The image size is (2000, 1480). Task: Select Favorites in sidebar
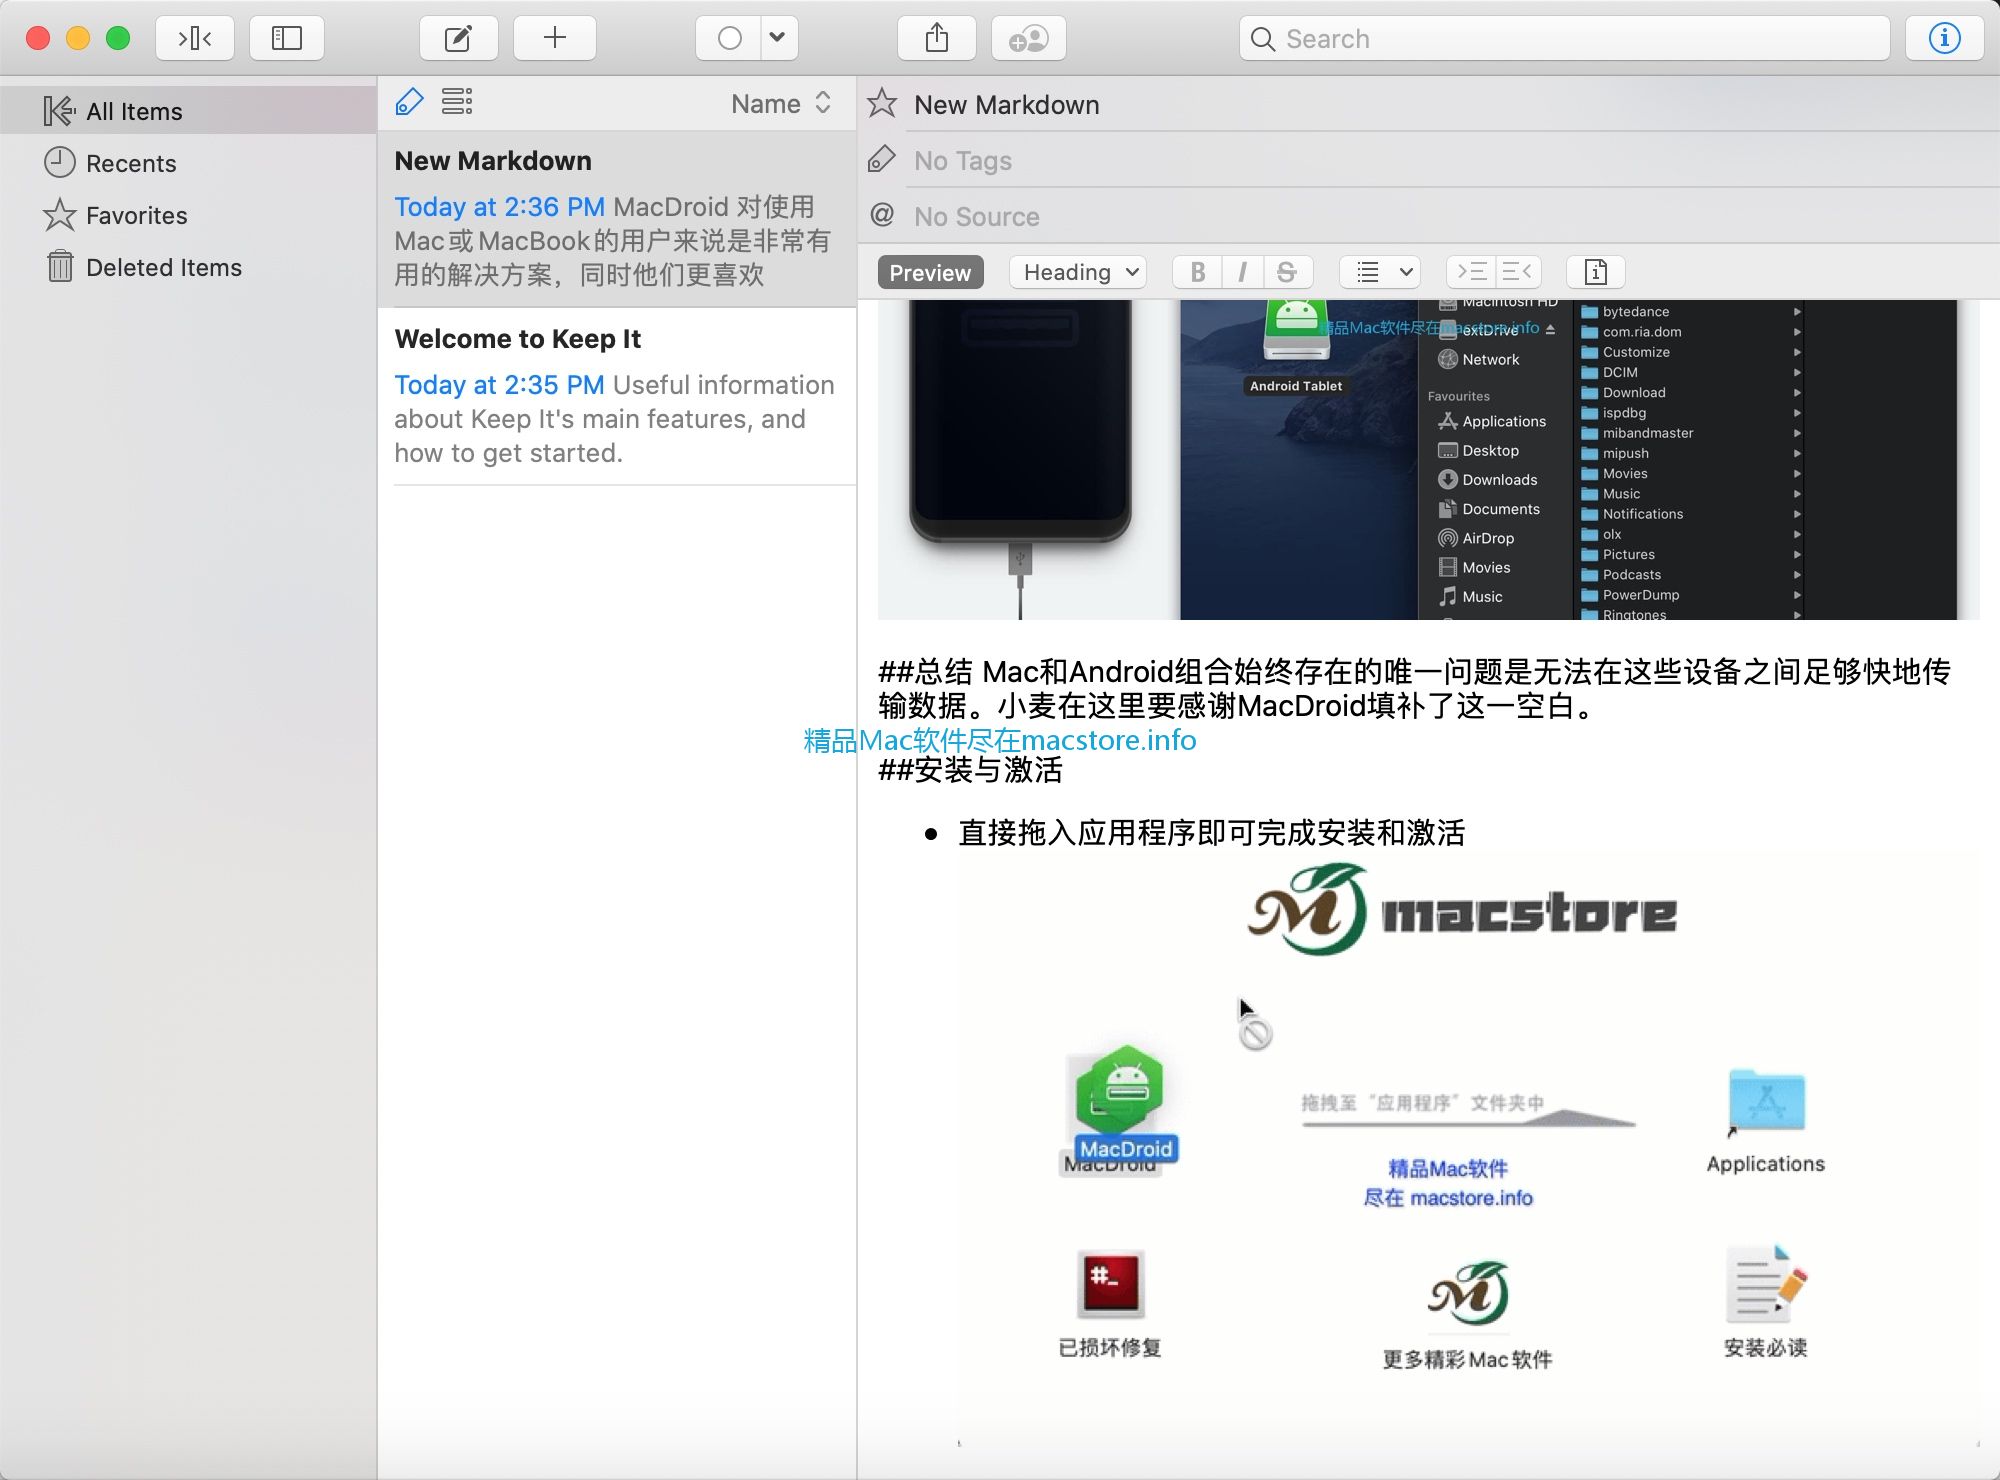188,215
